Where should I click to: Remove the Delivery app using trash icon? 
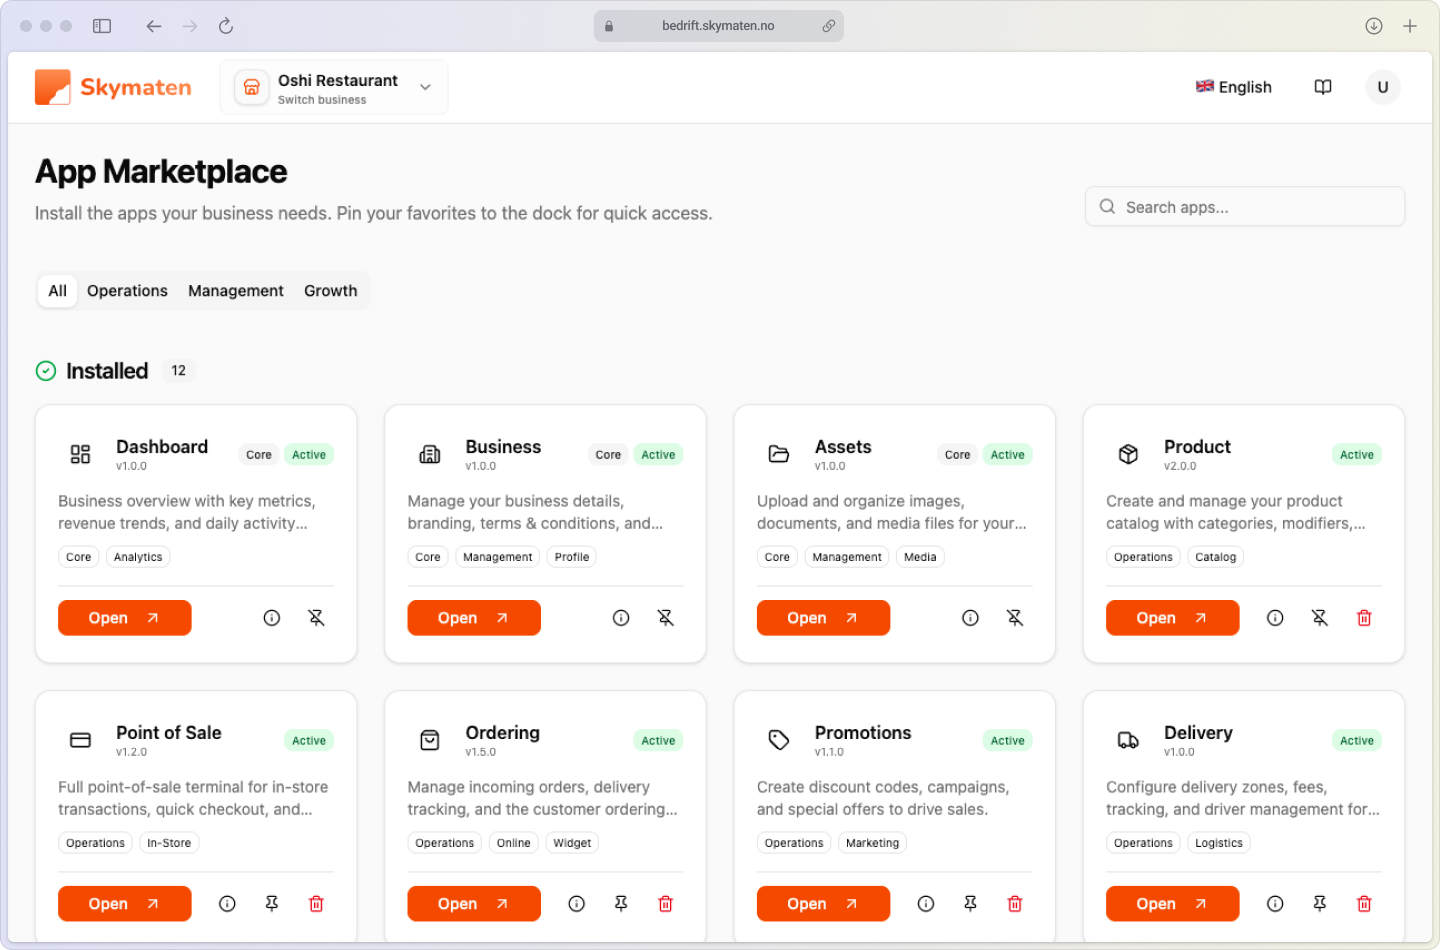pyautogui.click(x=1364, y=904)
